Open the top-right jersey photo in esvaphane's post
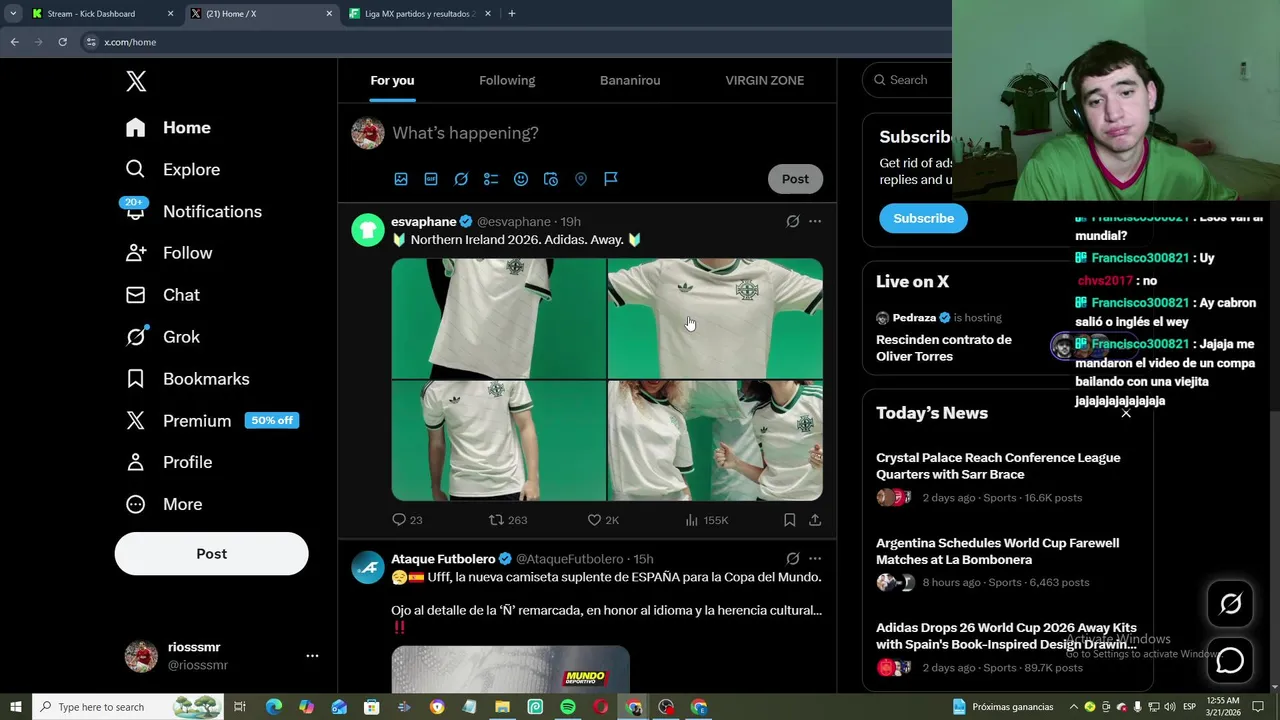This screenshot has height=720, width=1280. pos(715,318)
